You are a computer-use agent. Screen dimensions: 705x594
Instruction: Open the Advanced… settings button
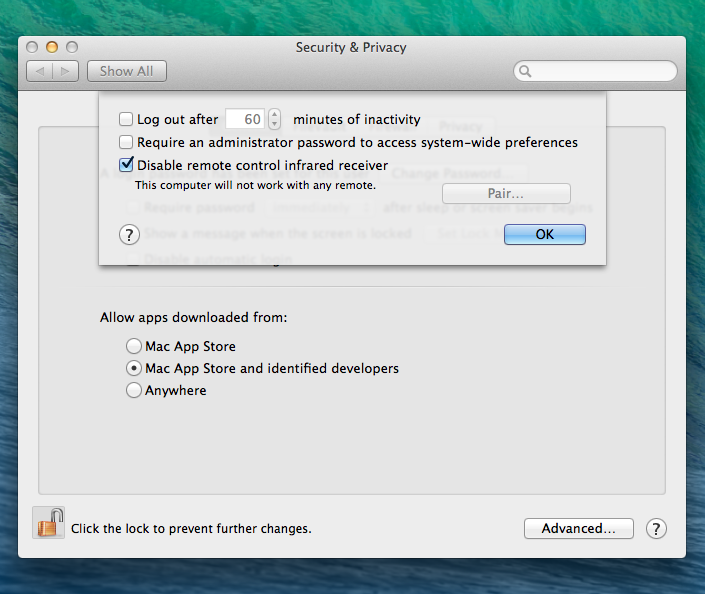pos(579,528)
